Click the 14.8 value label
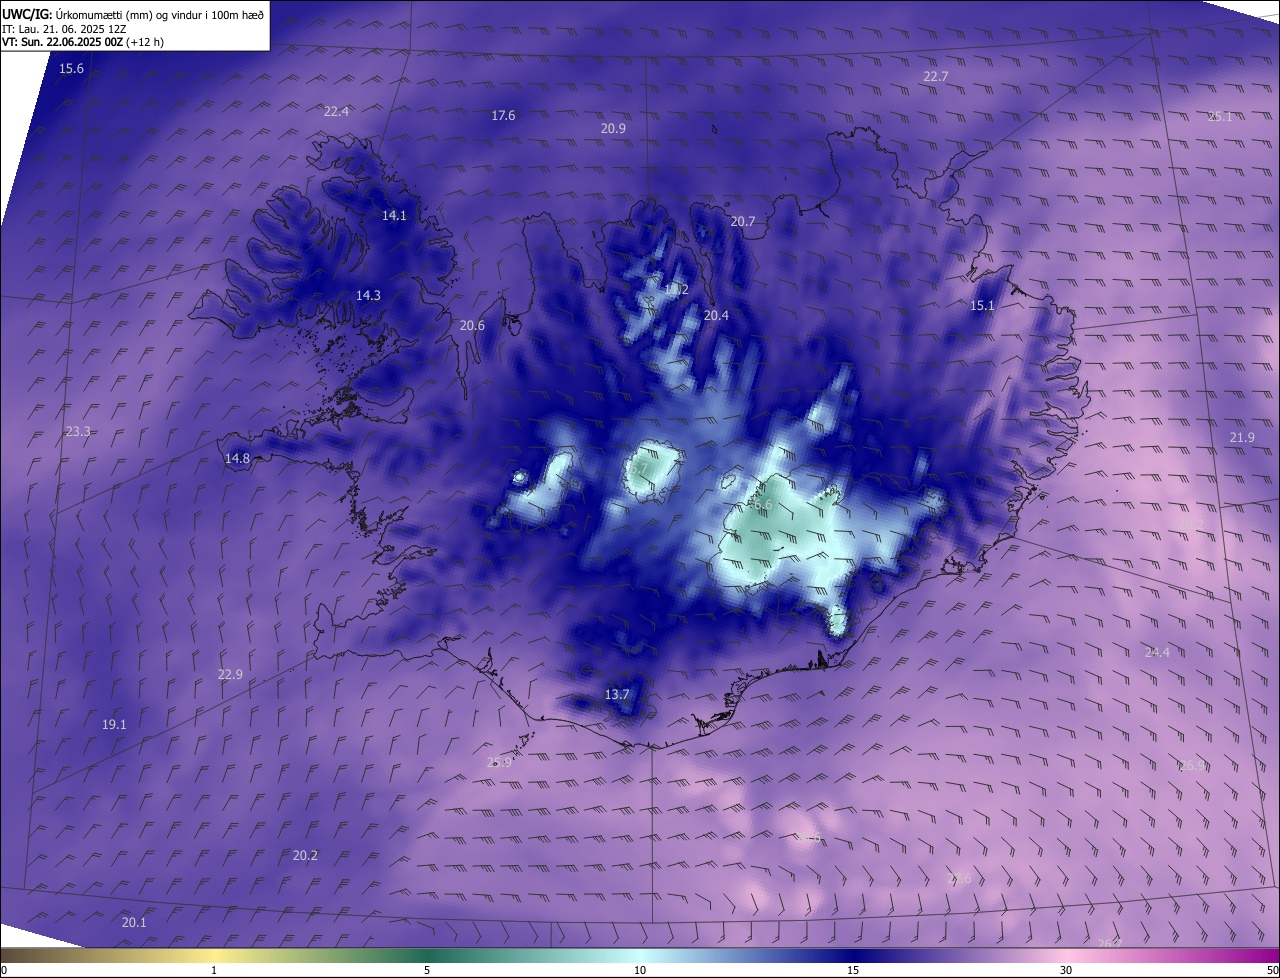 (x=237, y=459)
